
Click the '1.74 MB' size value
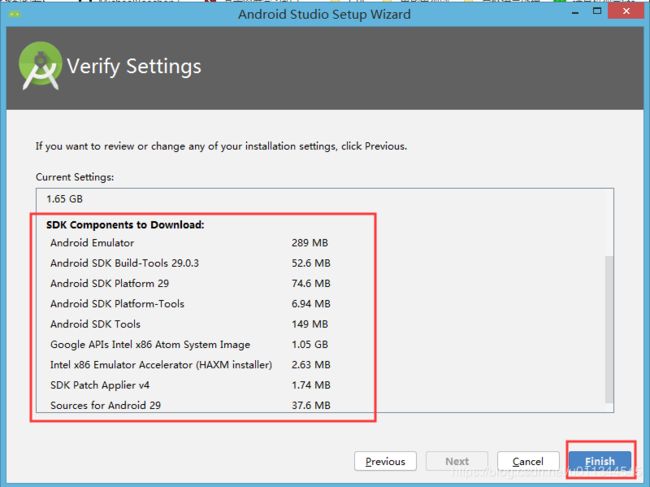[311, 385]
